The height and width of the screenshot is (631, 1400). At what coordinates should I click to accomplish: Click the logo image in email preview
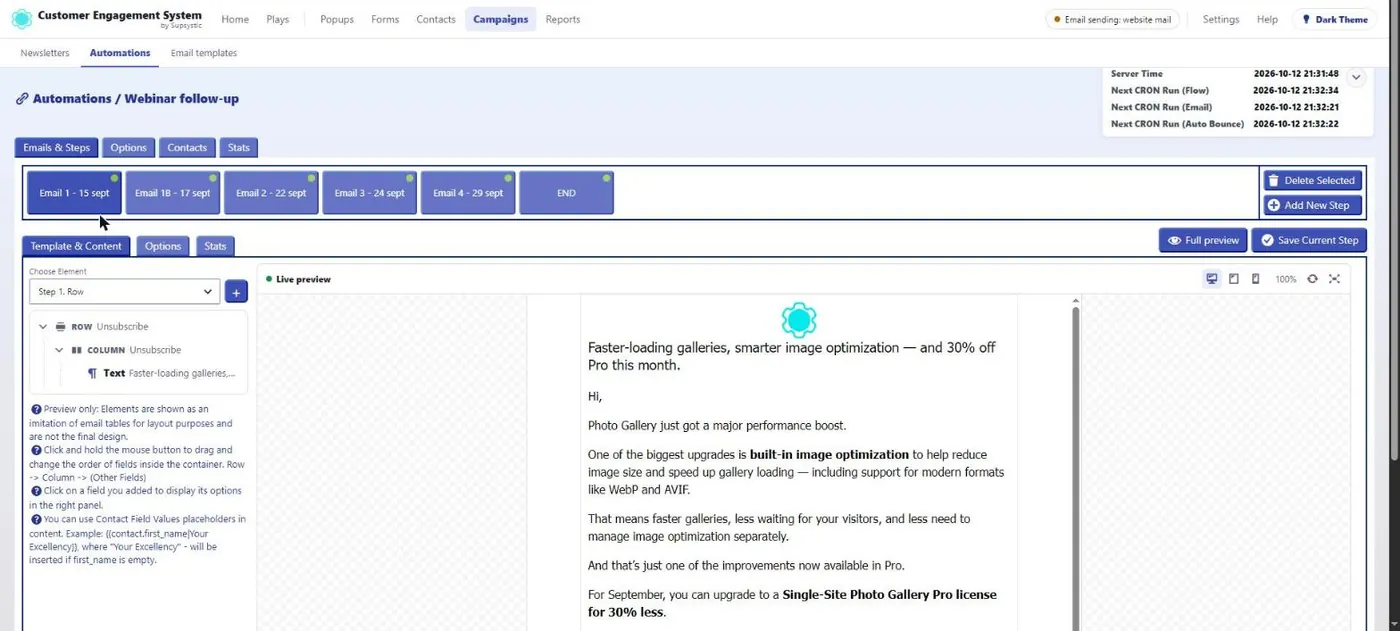[799, 320]
